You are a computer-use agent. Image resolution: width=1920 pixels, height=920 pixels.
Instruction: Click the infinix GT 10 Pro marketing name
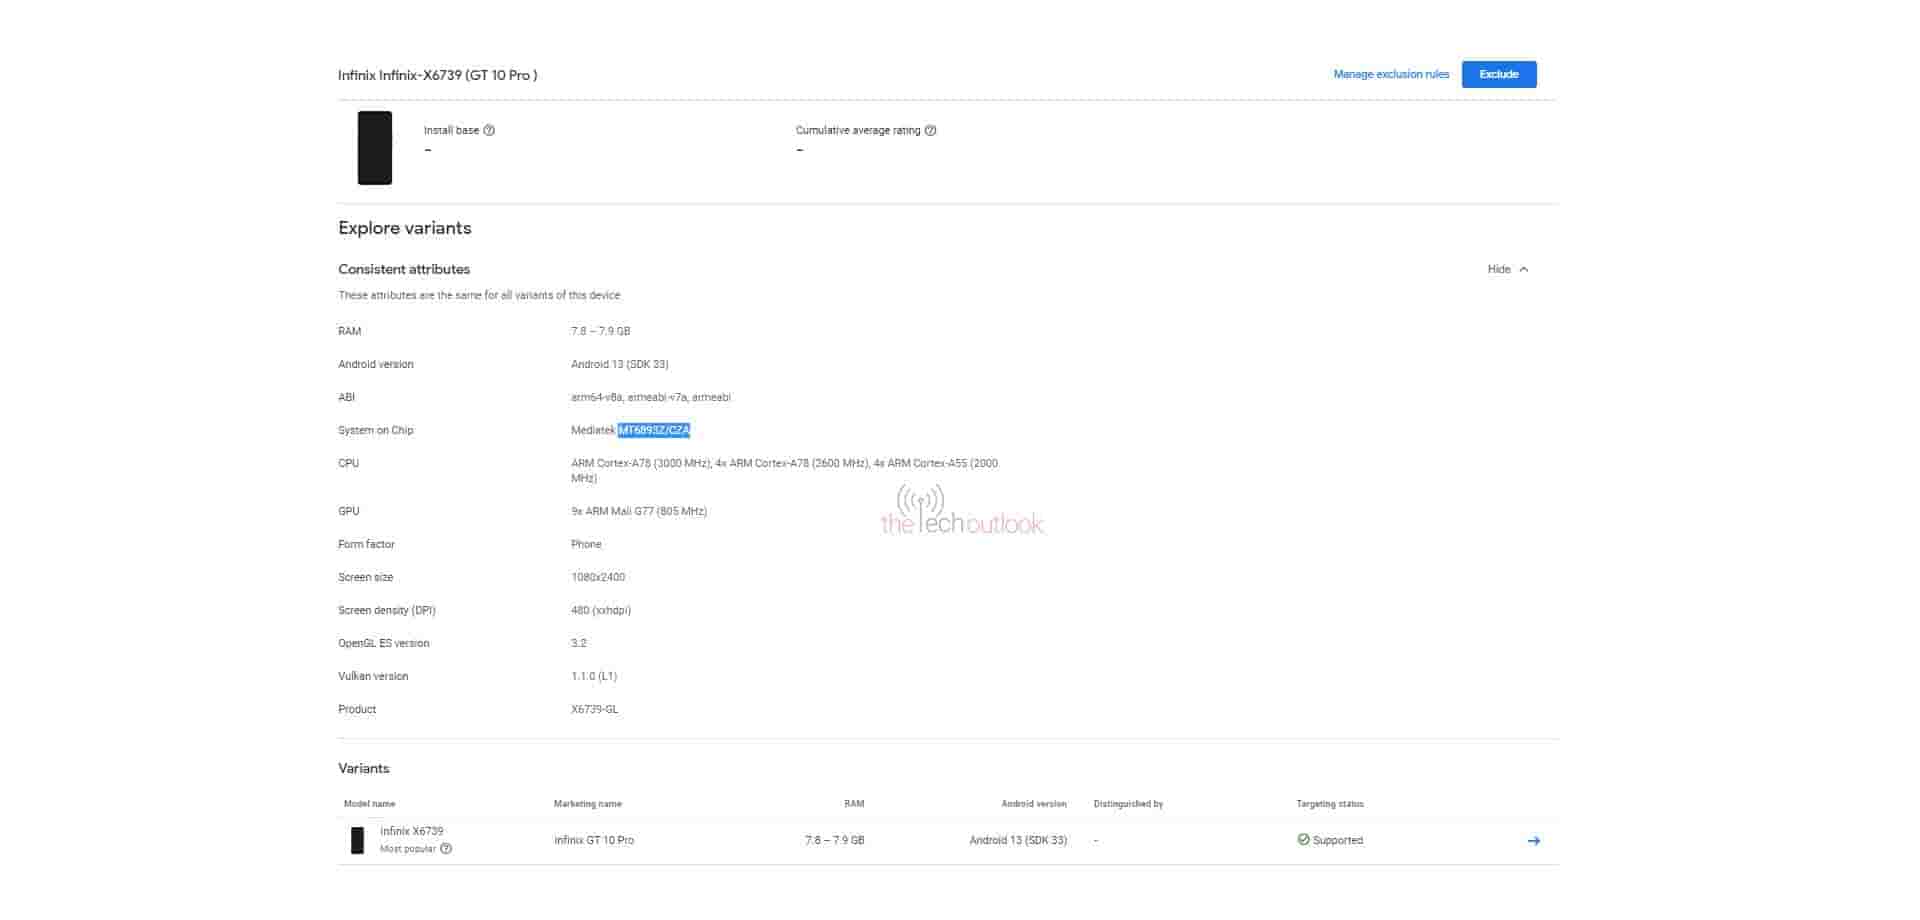click(592, 840)
